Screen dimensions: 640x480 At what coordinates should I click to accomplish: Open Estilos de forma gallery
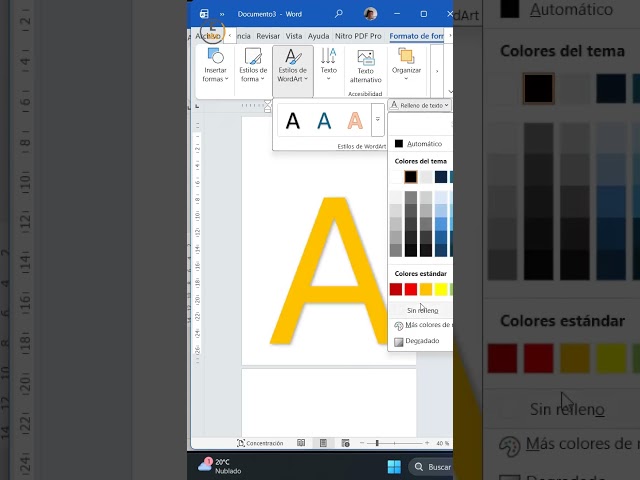tap(253, 66)
